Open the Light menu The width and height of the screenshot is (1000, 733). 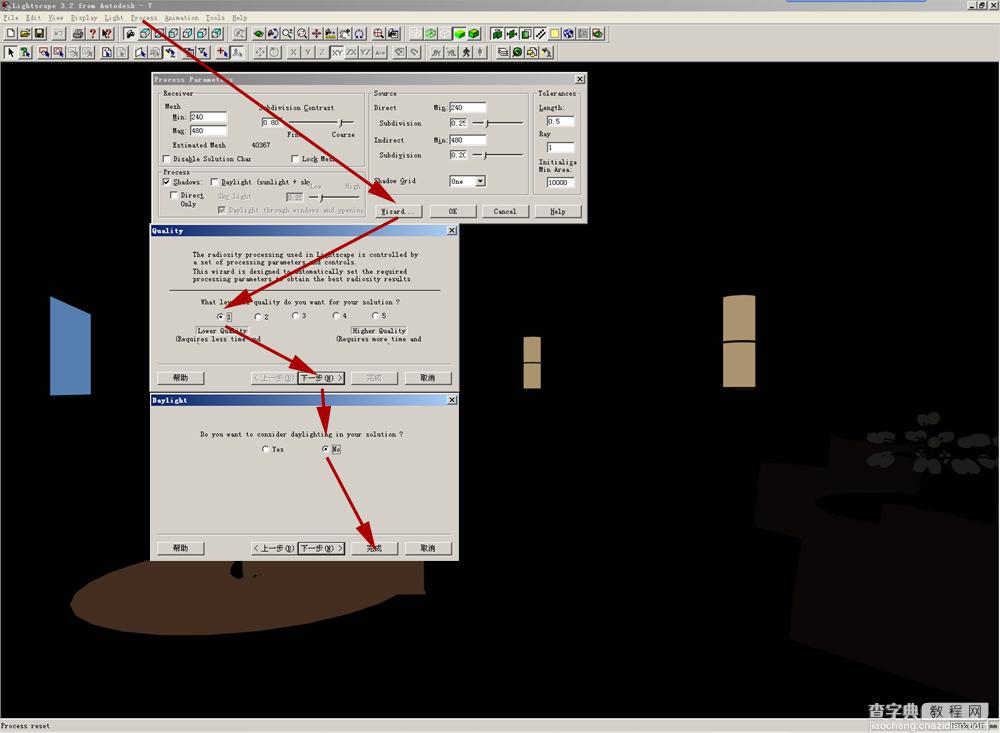coord(114,18)
